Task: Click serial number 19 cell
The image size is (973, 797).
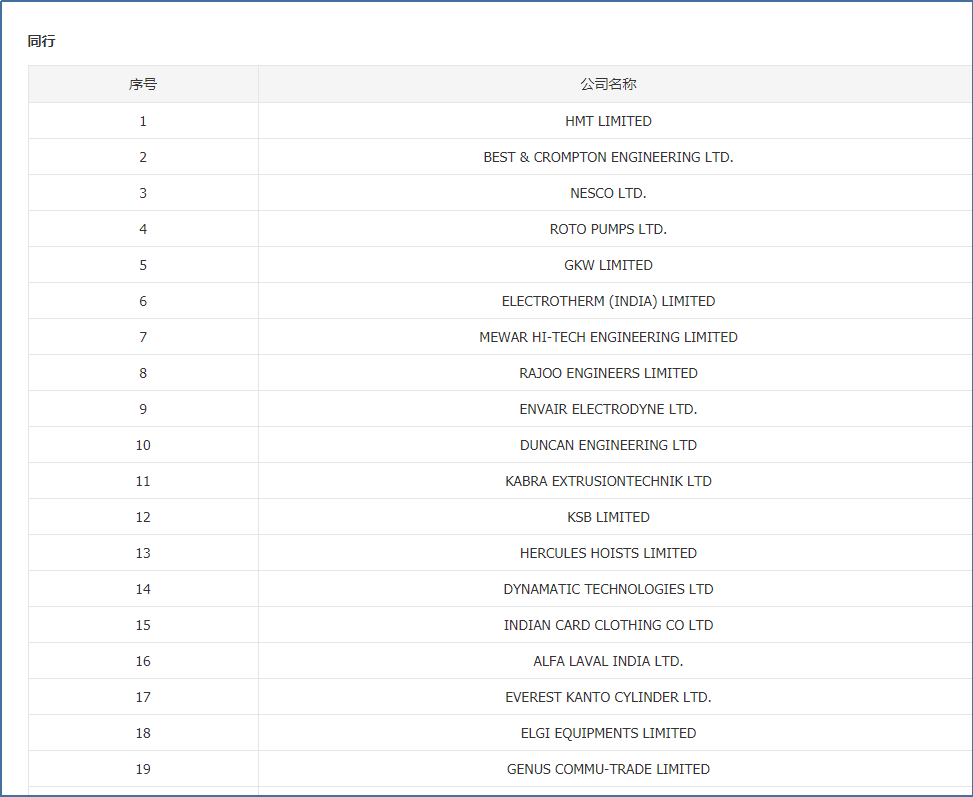Action: [x=143, y=769]
